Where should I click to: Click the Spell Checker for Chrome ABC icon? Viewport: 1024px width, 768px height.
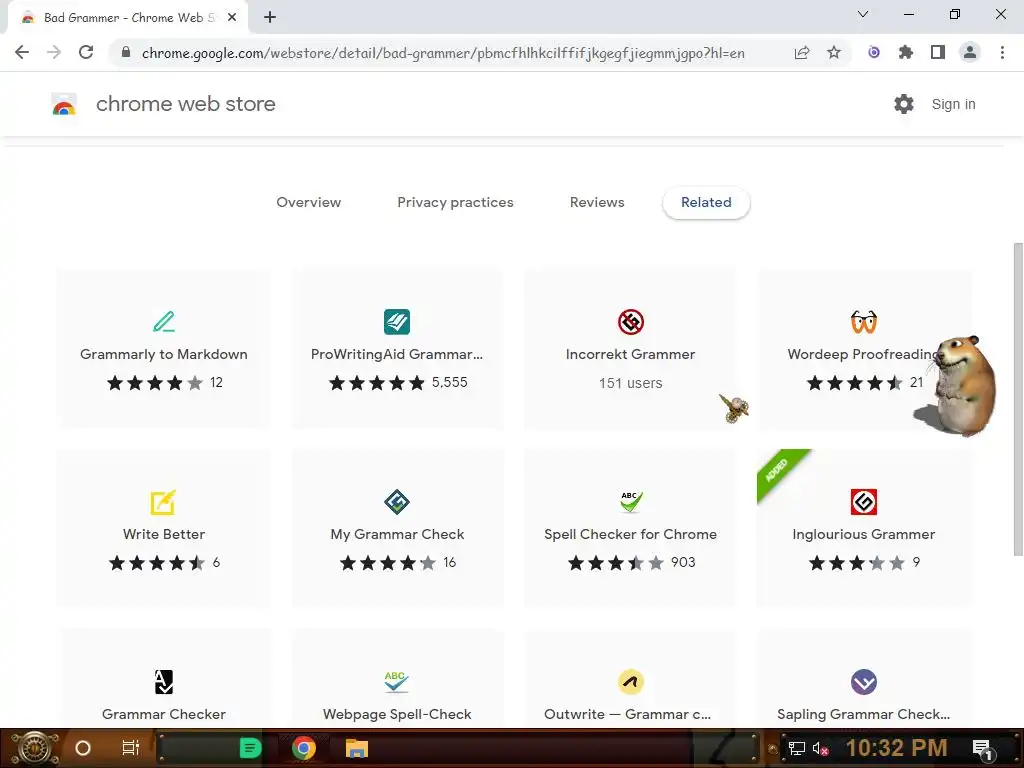630,502
